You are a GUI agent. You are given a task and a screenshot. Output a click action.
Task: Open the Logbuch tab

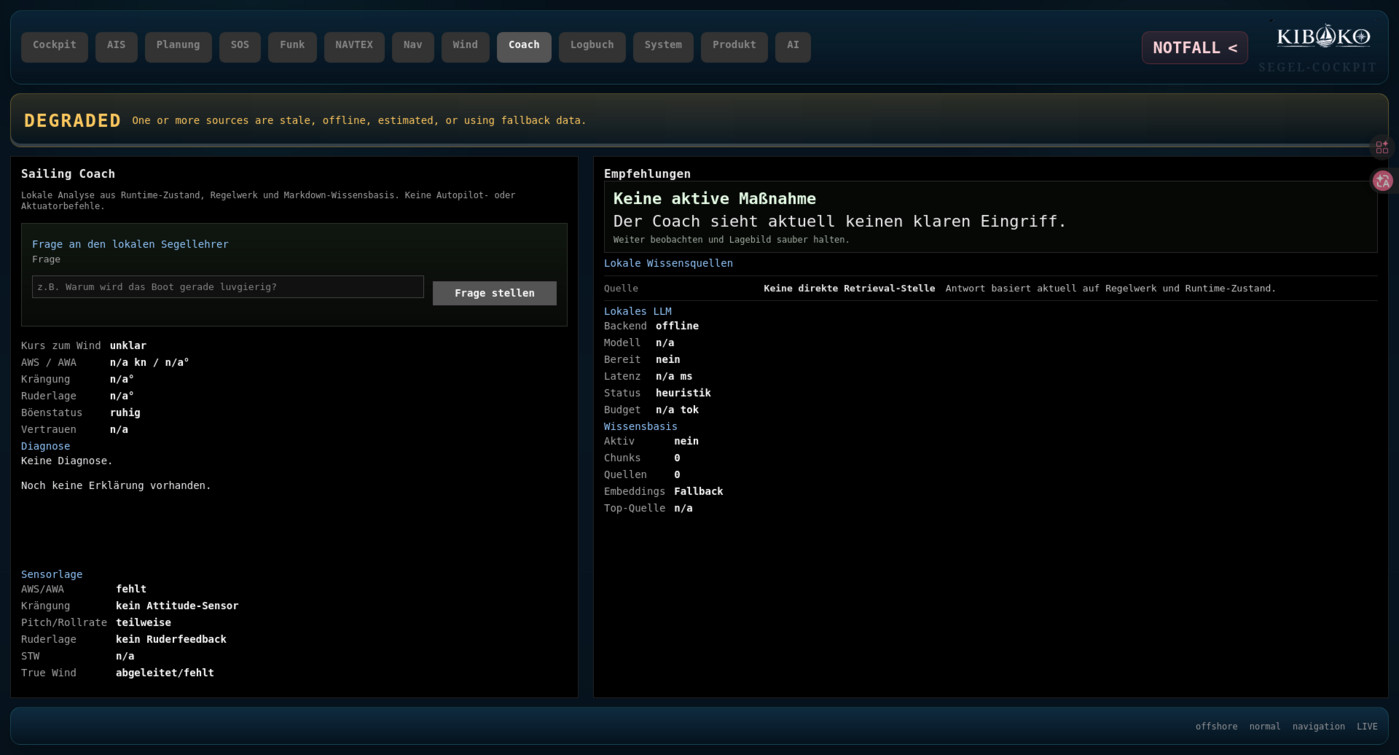[x=592, y=46]
